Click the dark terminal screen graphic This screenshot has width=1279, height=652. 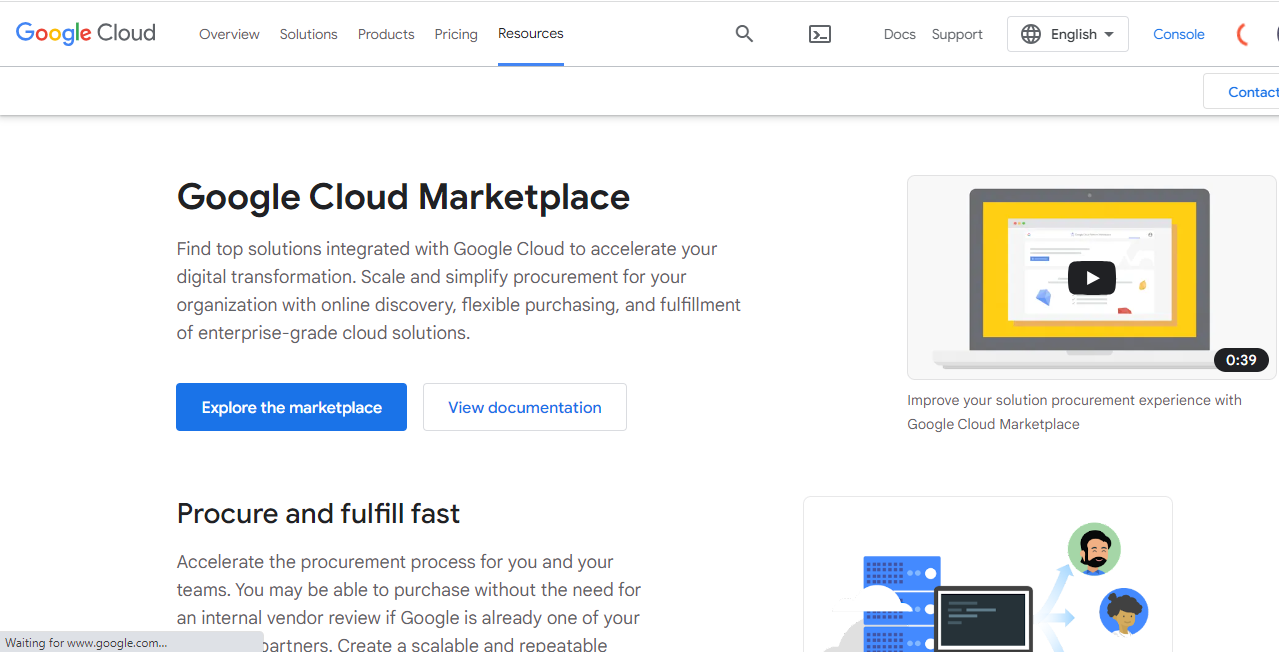coord(984,619)
